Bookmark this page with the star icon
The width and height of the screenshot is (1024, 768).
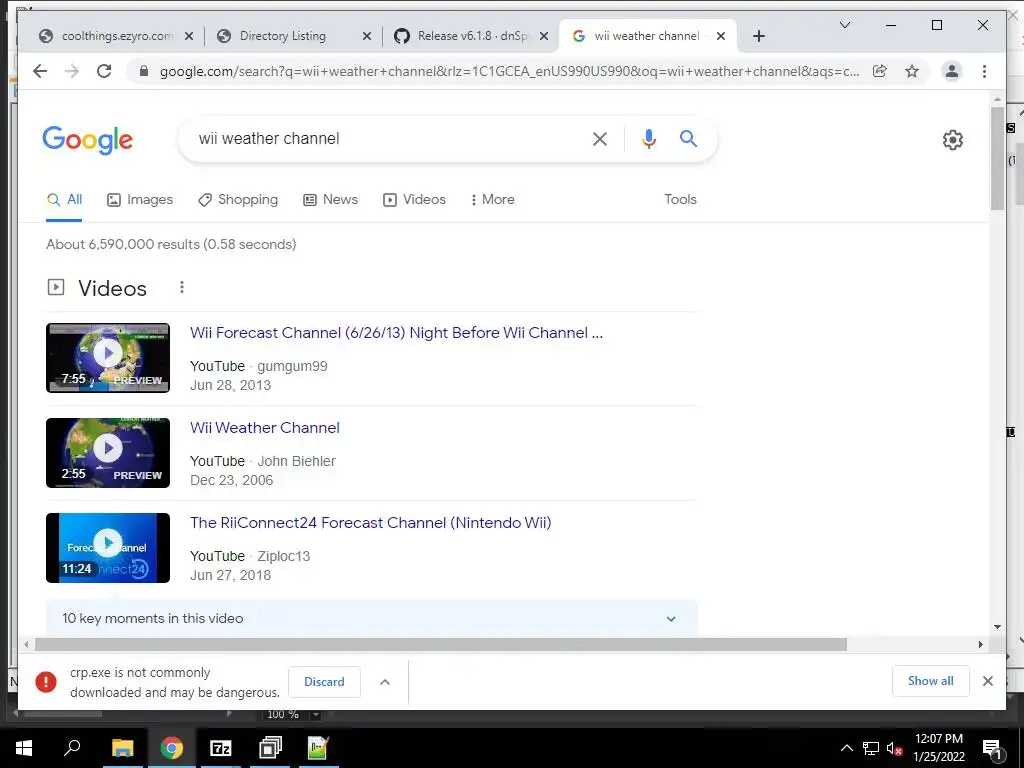click(912, 71)
